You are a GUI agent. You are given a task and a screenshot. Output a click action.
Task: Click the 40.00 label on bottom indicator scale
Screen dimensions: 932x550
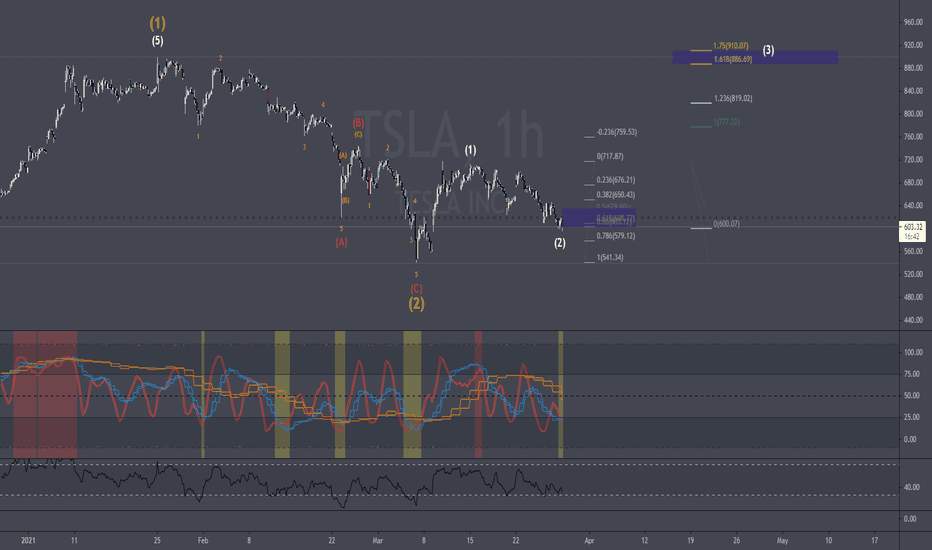click(x=910, y=487)
